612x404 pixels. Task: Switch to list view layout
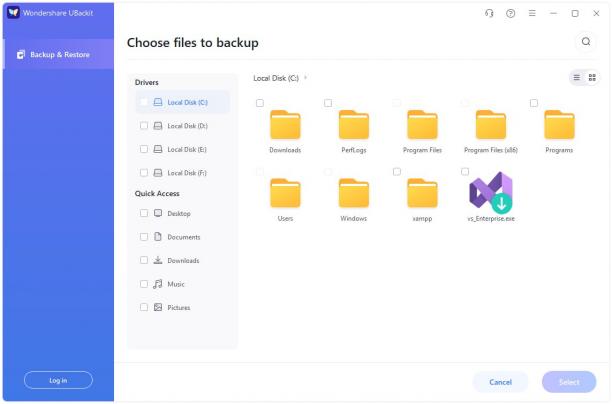[576, 77]
